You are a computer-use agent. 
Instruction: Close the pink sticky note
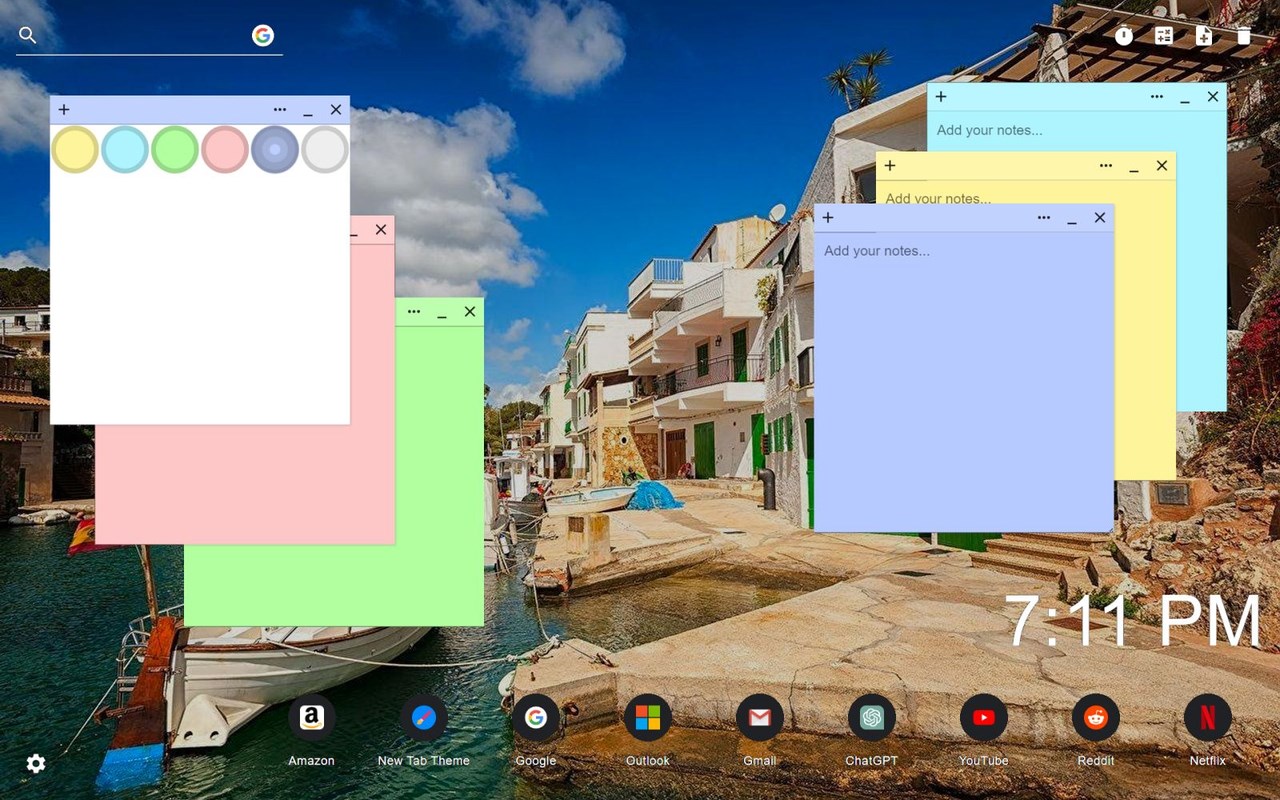pos(381,230)
